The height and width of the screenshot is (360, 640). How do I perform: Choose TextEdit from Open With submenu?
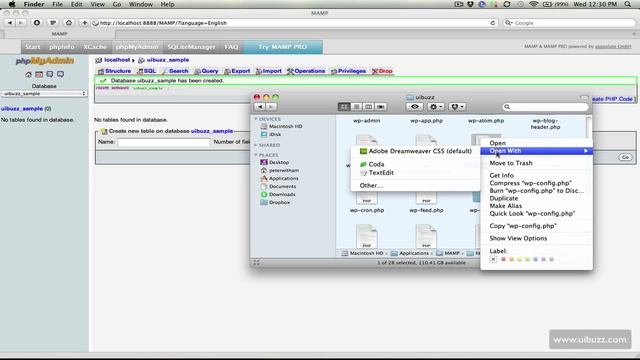415,173
